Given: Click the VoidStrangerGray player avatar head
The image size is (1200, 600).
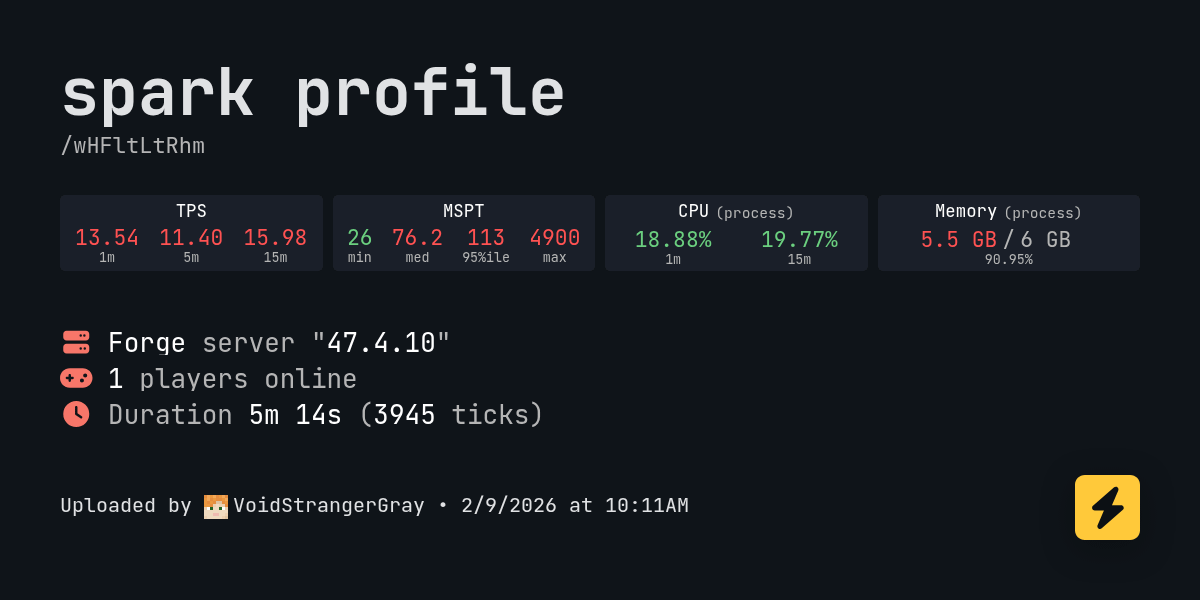Looking at the screenshot, I should point(216,506).
